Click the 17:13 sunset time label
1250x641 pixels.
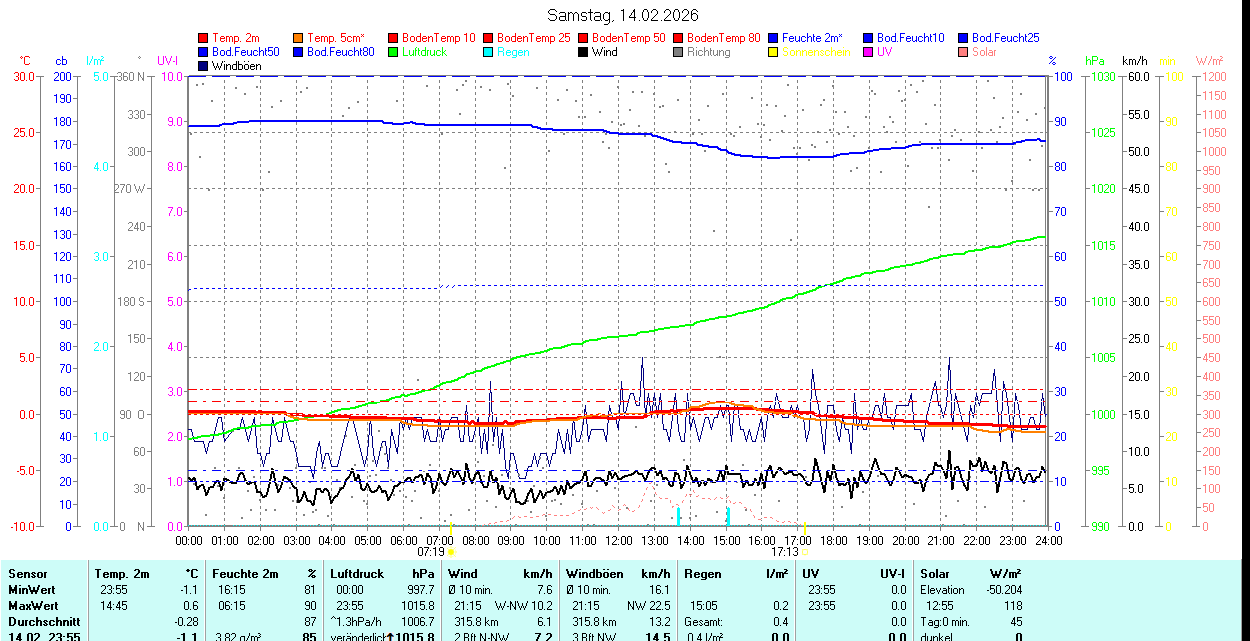[784, 551]
